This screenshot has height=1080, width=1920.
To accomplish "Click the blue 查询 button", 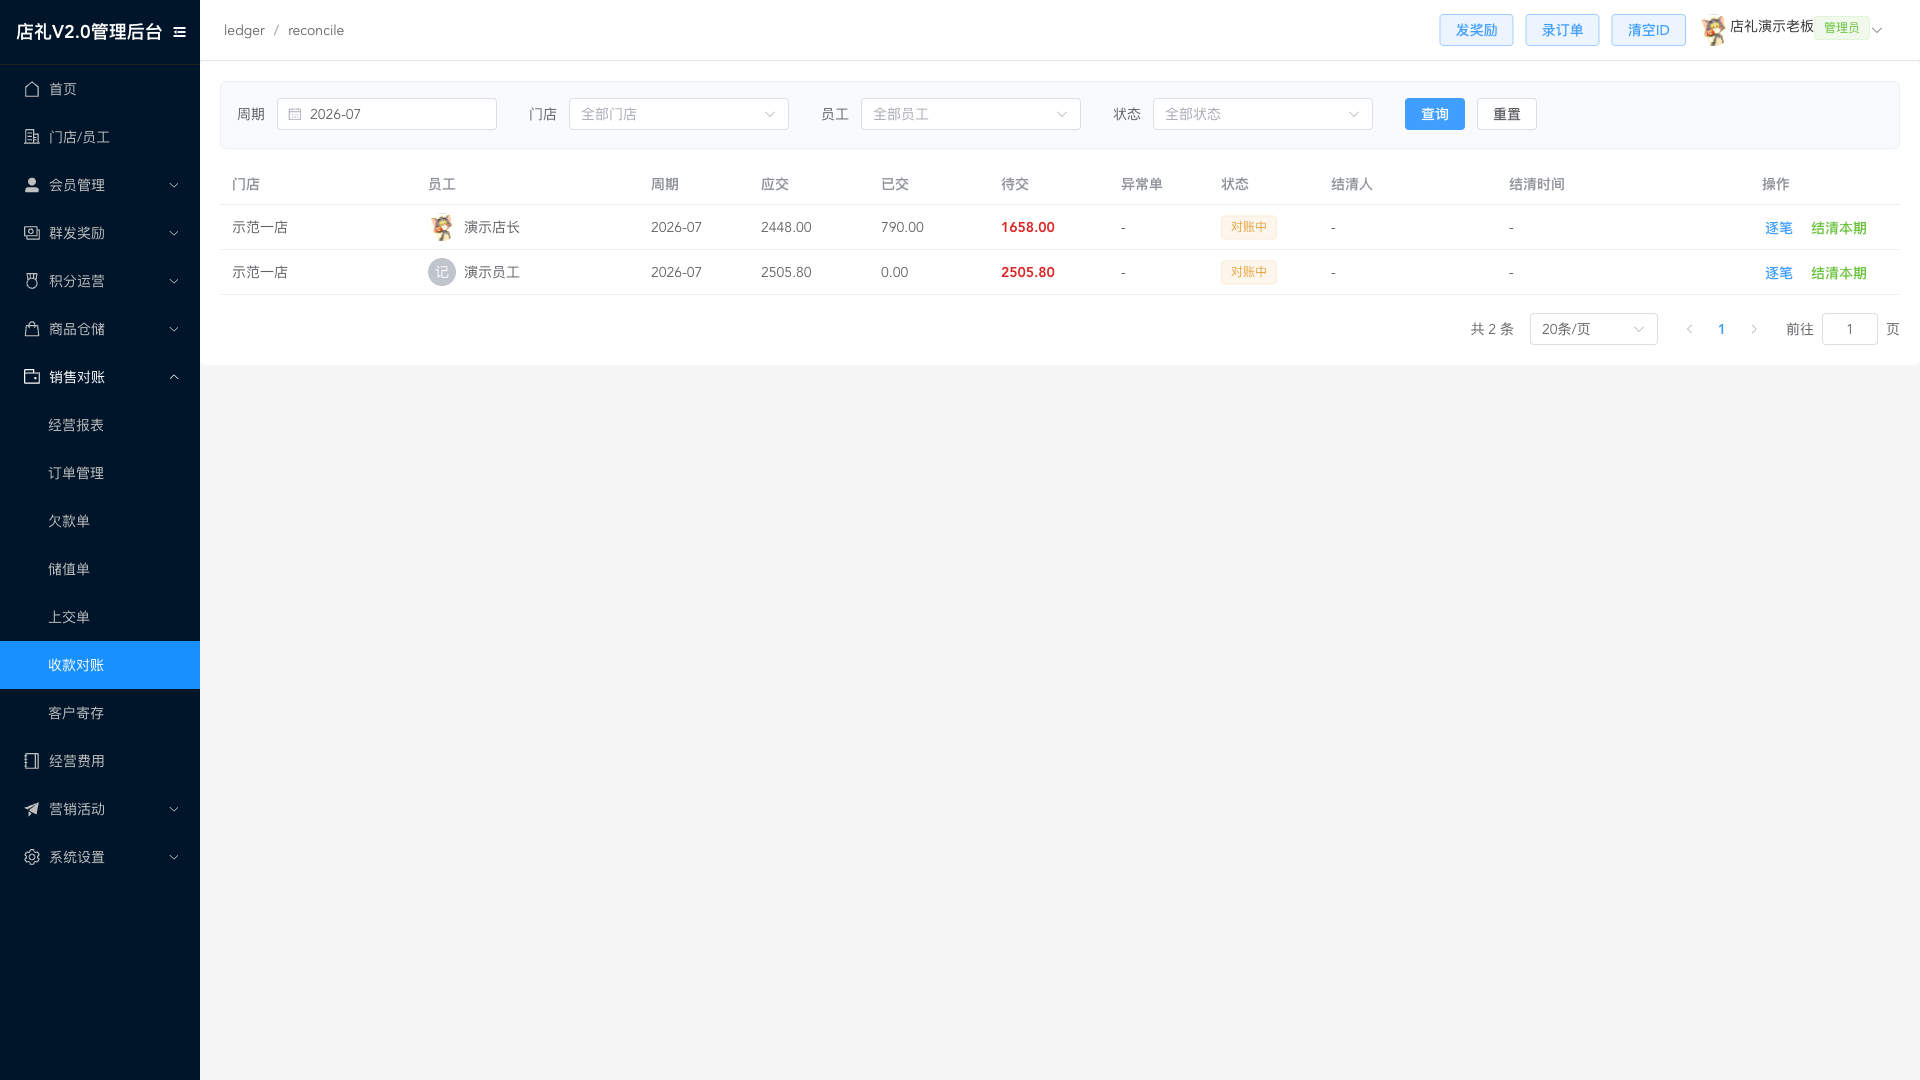I will (x=1435, y=114).
